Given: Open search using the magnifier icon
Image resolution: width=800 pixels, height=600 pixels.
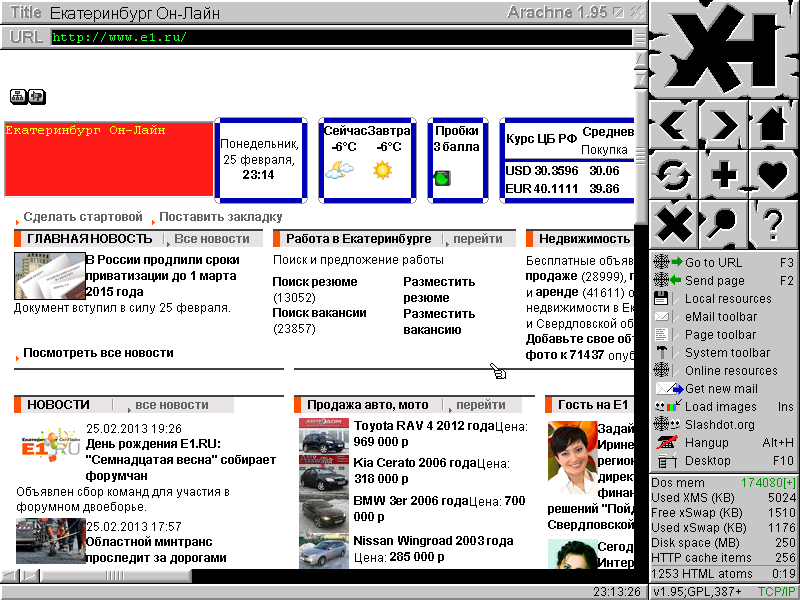Looking at the screenshot, I should [x=723, y=224].
